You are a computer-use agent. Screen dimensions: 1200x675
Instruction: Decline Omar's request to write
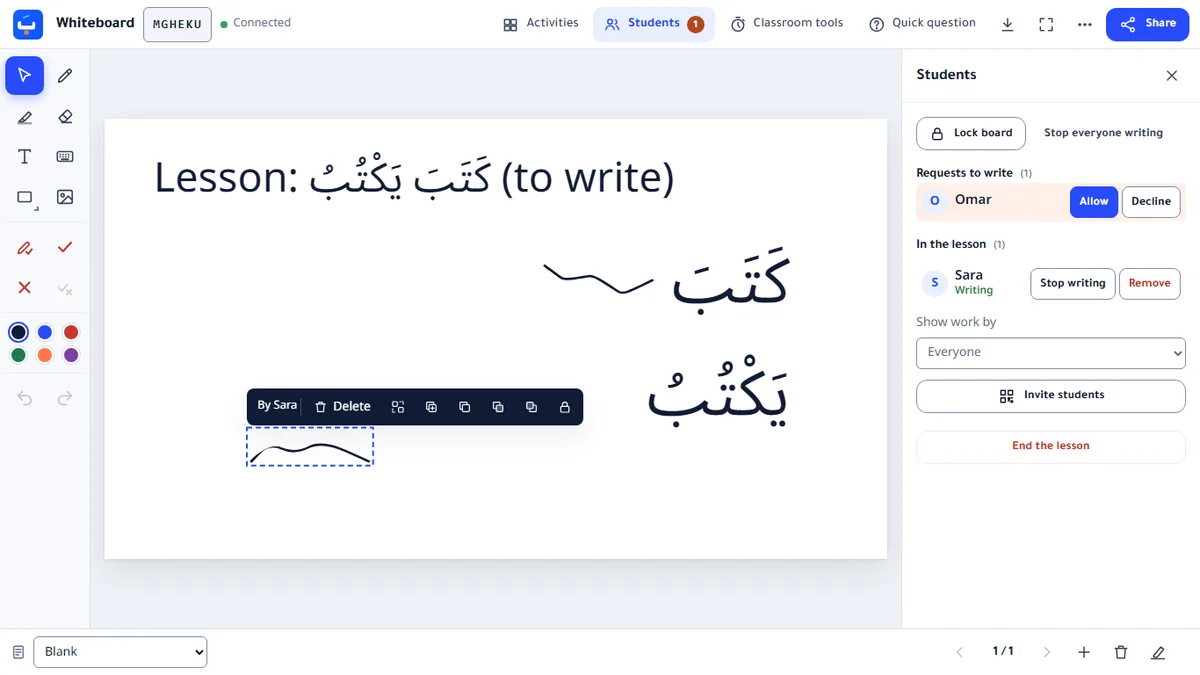(1151, 202)
